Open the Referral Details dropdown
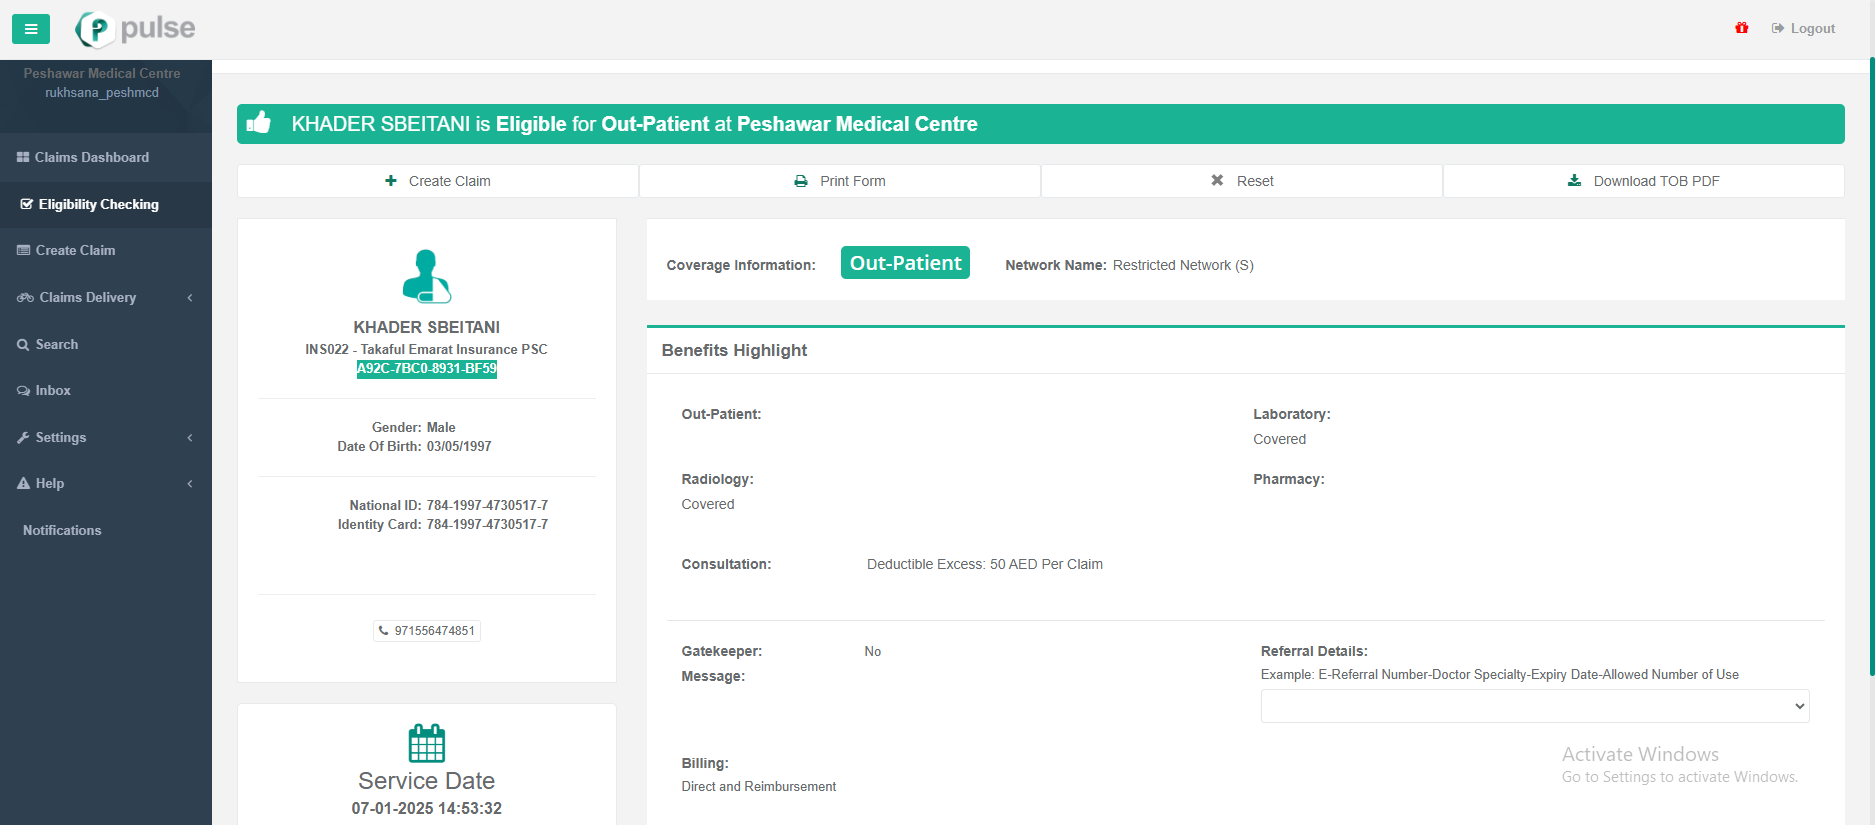 click(x=1534, y=706)
